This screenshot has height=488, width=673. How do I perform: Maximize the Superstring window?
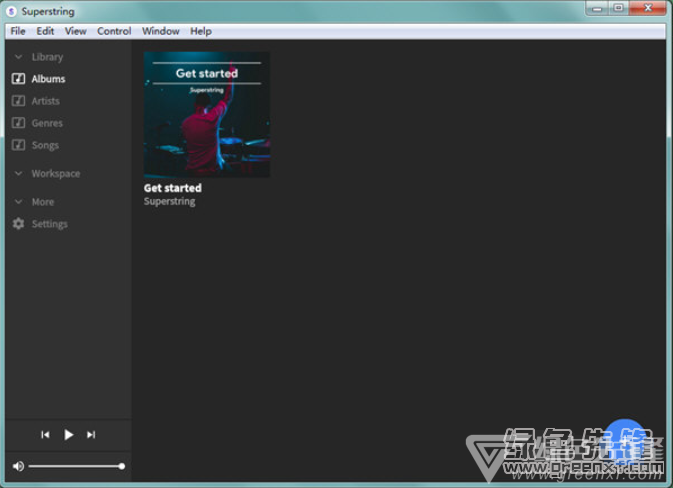(x=618, y=8)
